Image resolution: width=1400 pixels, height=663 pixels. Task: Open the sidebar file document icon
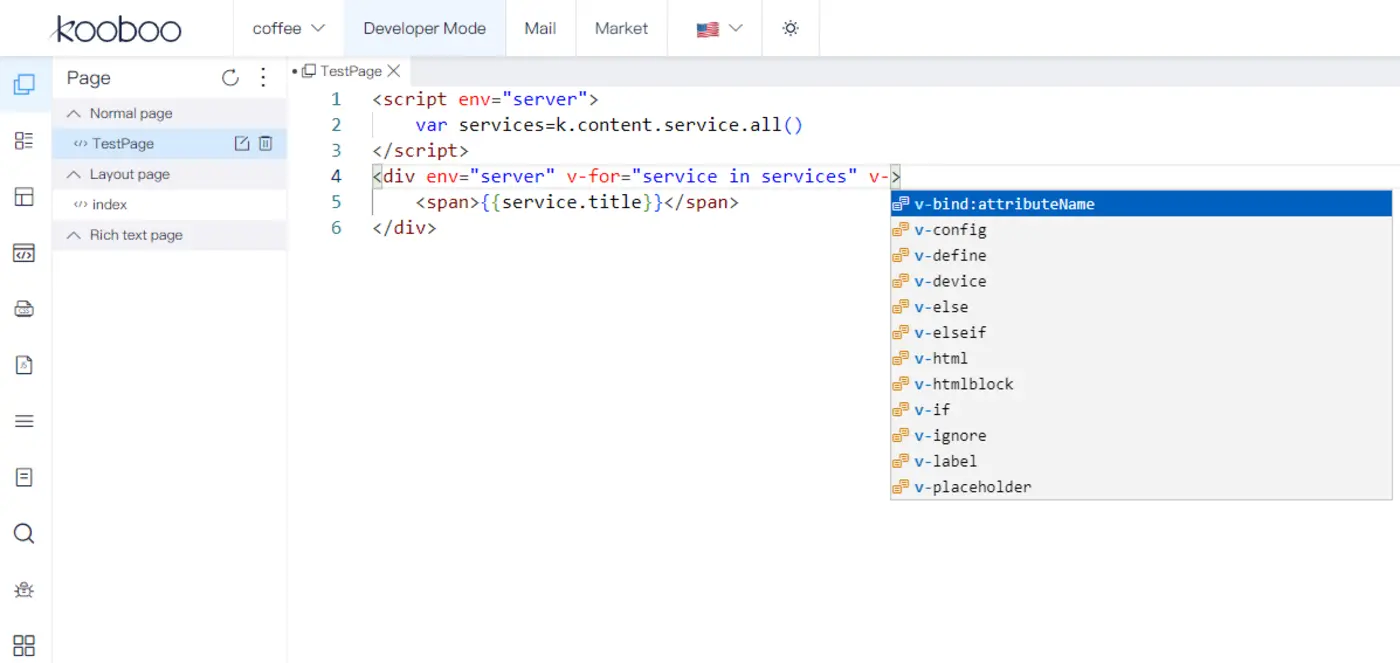(24, 365)
